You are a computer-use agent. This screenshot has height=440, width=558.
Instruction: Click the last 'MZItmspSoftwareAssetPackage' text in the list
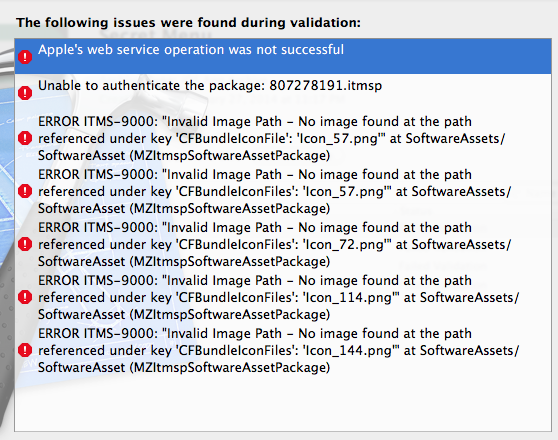pyautogui.click(x=230, y=368)
